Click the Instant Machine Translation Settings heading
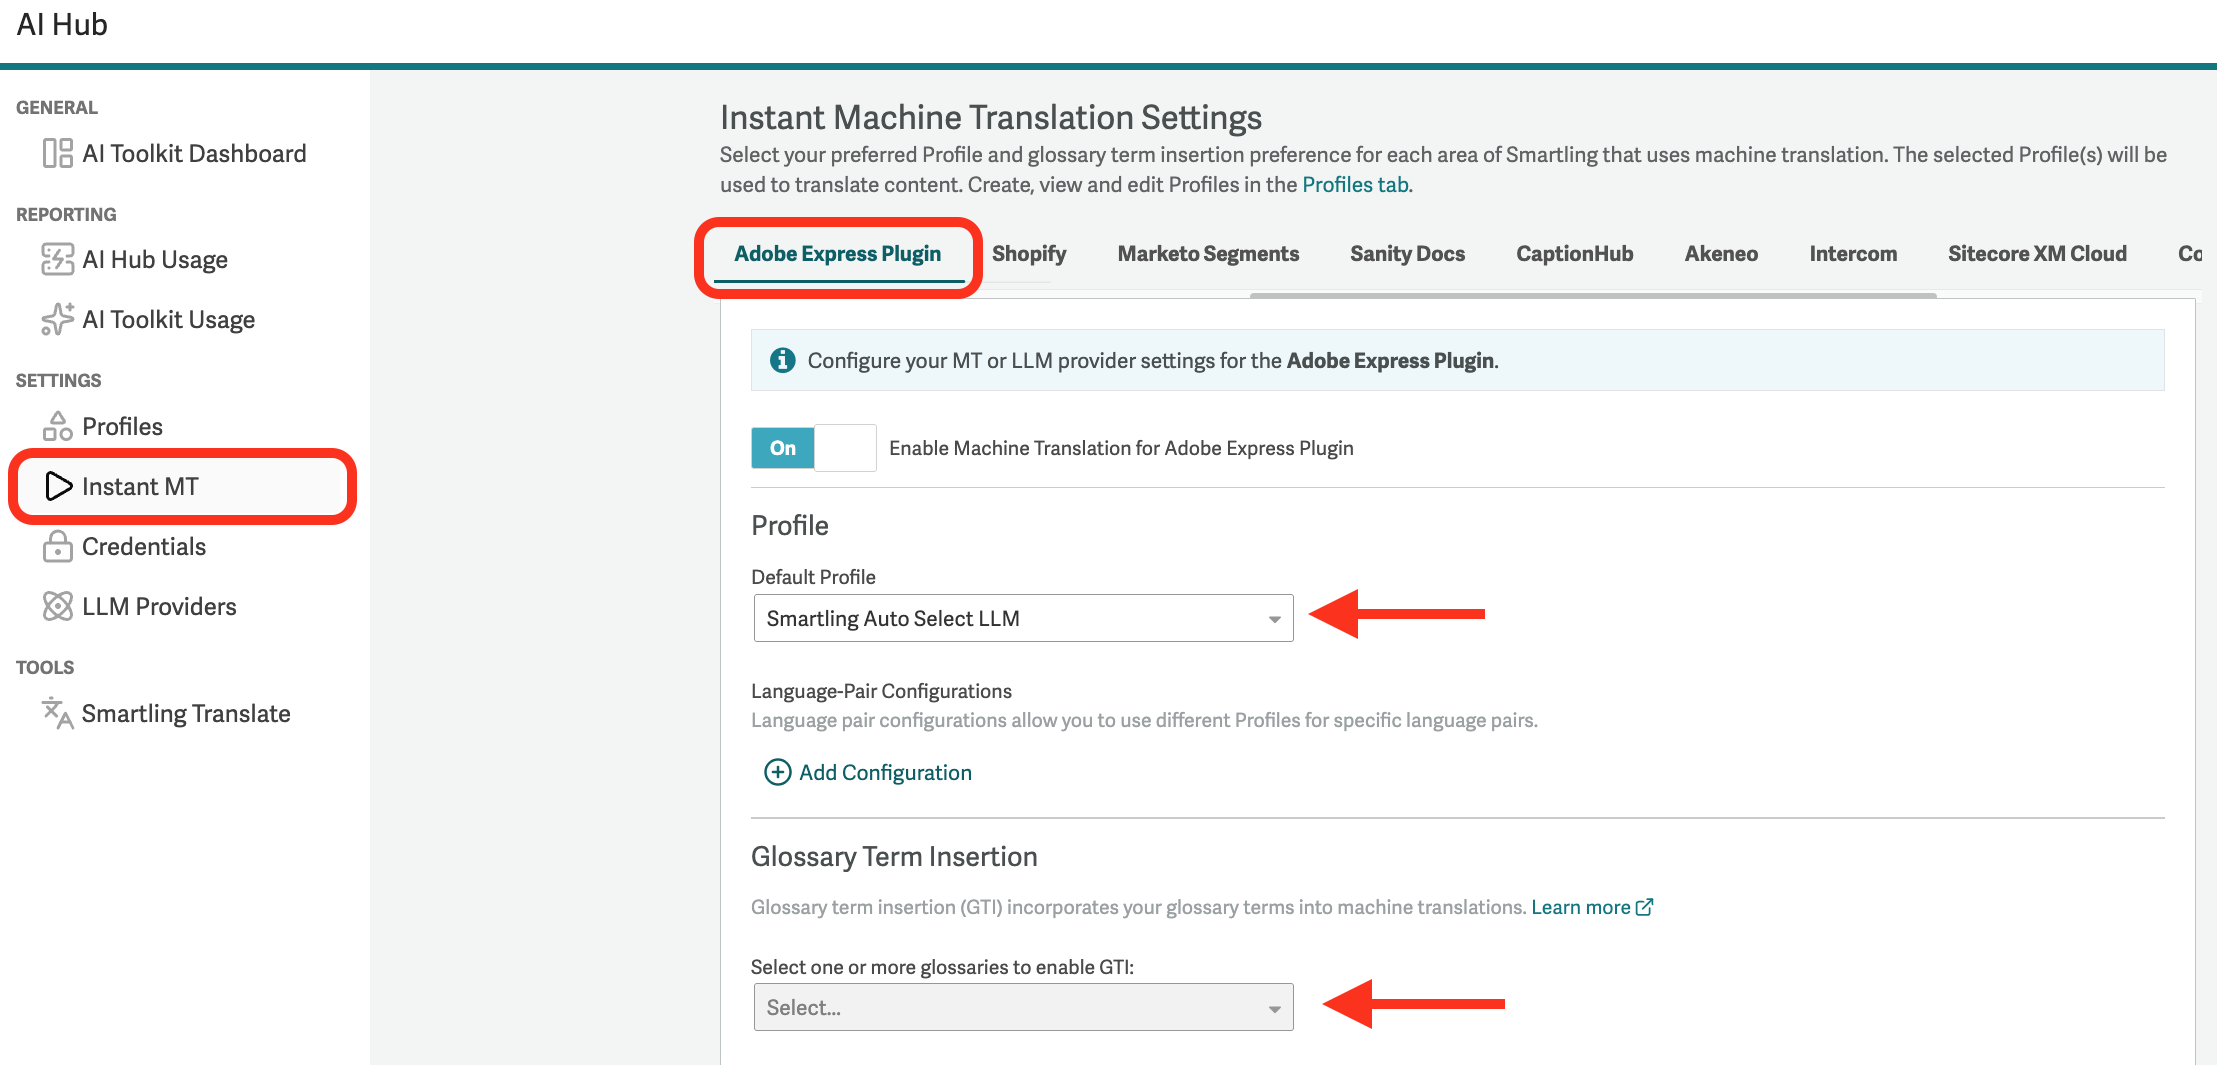The width and height of the screenshot is (2217, 1065). (991, 117)
